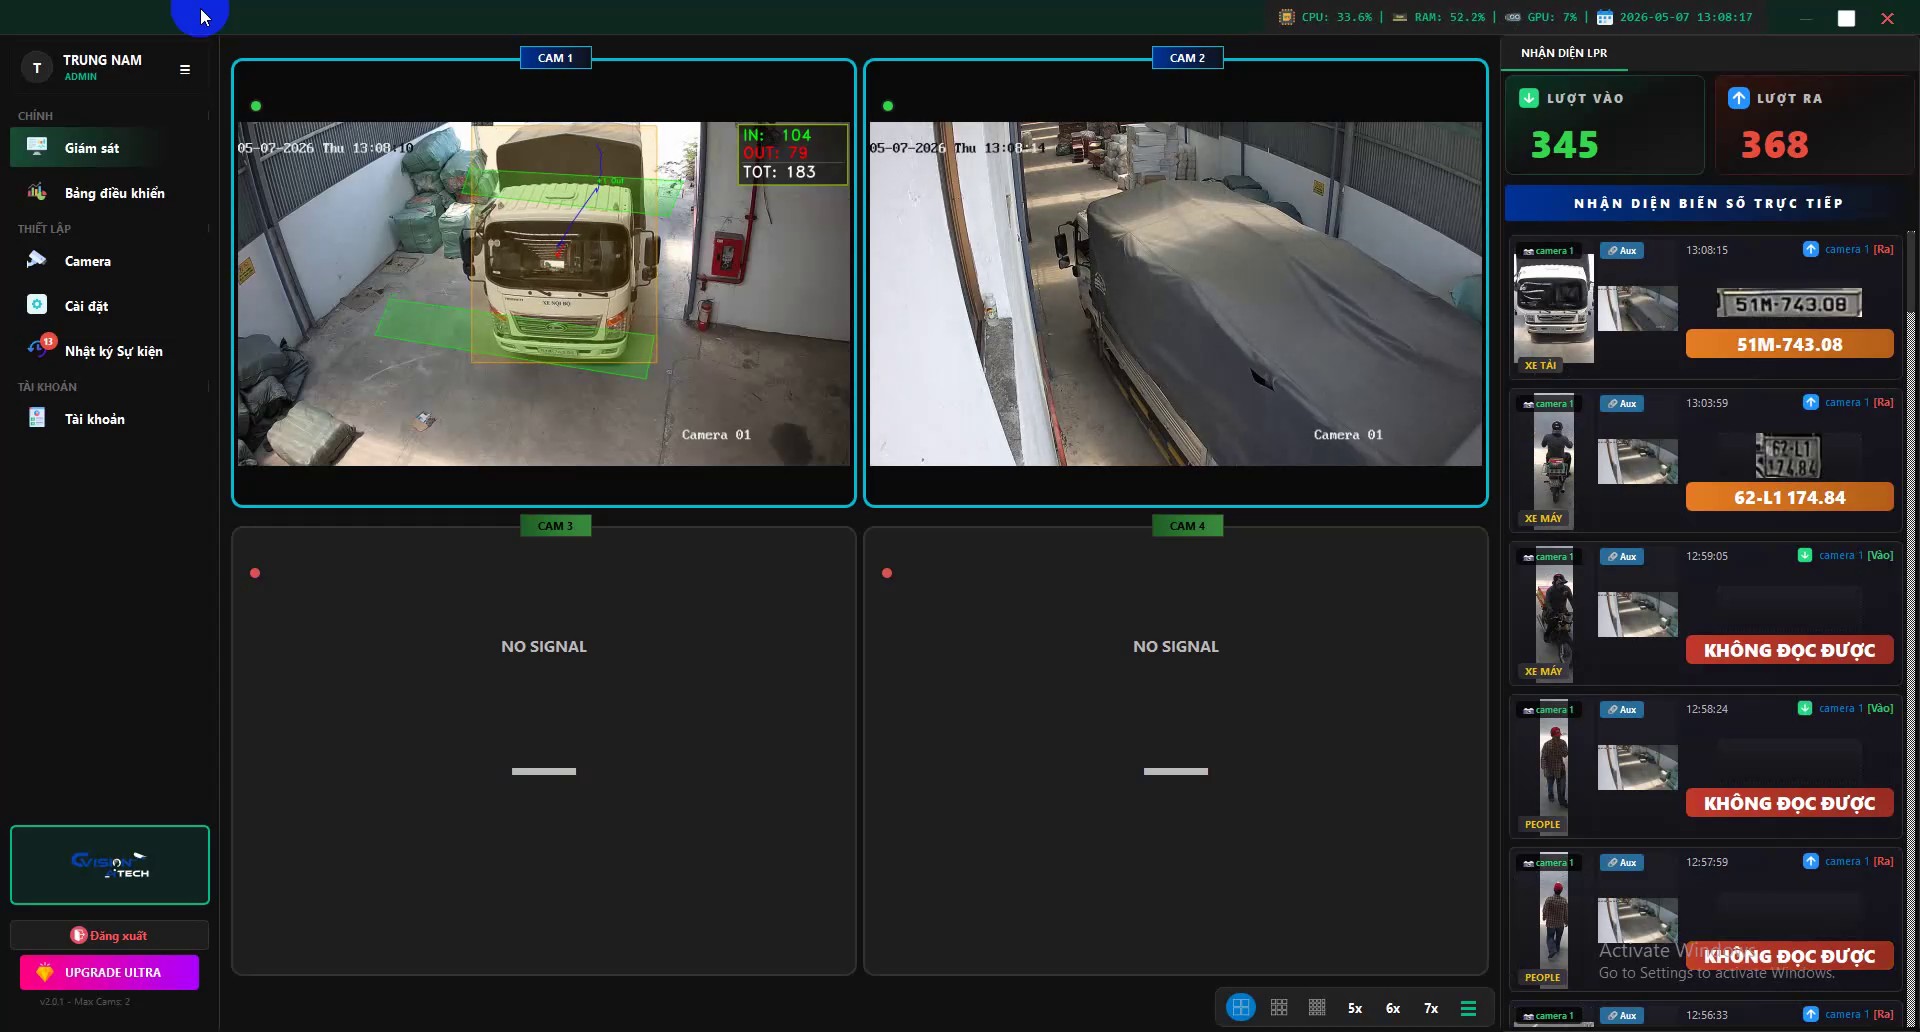Click the GPU usage indicator icon
Image resolution: width=1920 pixels, height=1032 pixels.
[x=1513, y=17]
